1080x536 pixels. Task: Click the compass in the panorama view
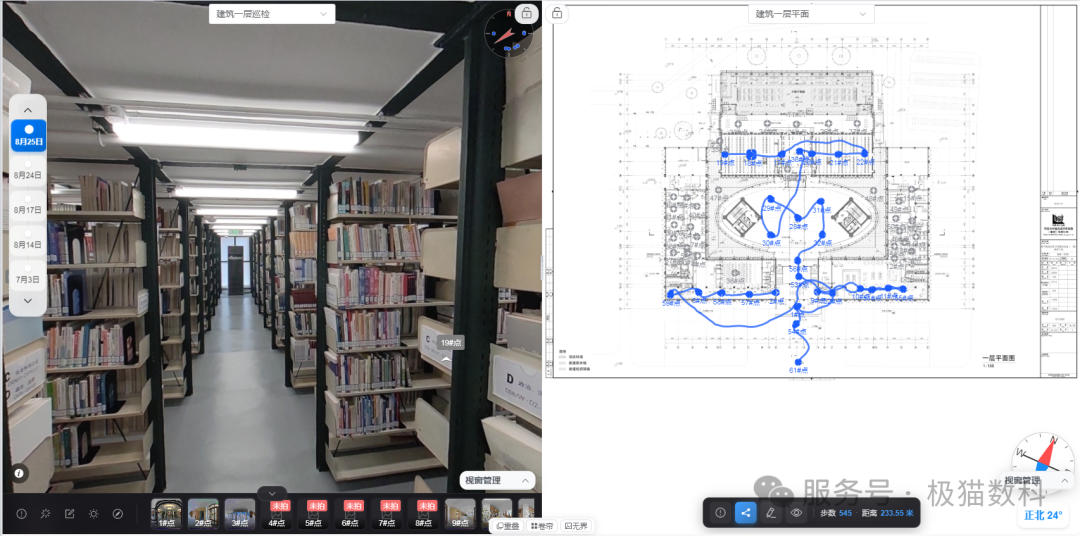point(508,34)
